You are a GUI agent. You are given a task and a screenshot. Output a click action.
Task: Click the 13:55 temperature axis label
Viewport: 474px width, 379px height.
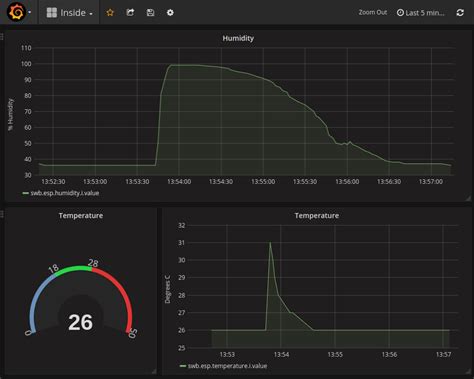coord(335,354)
